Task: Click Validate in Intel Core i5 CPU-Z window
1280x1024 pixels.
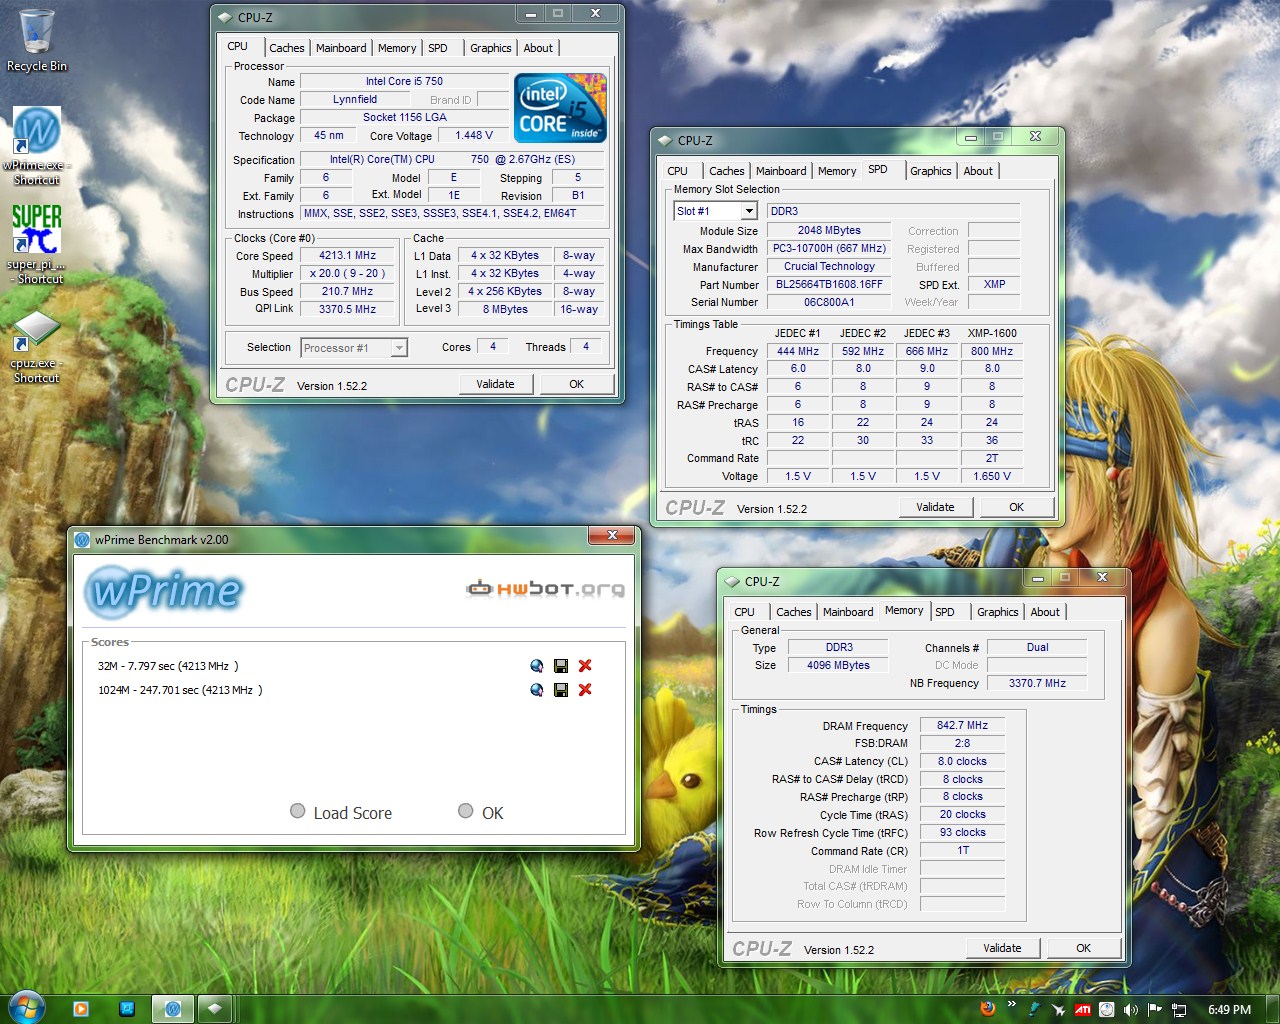Action: click(x=495, y=384)
